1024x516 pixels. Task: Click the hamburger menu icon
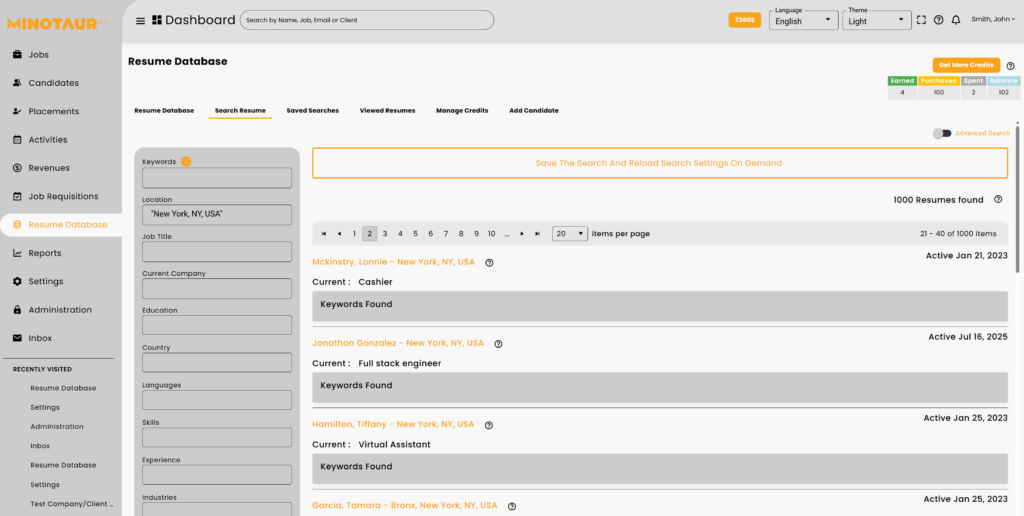(x=140, y=20)
